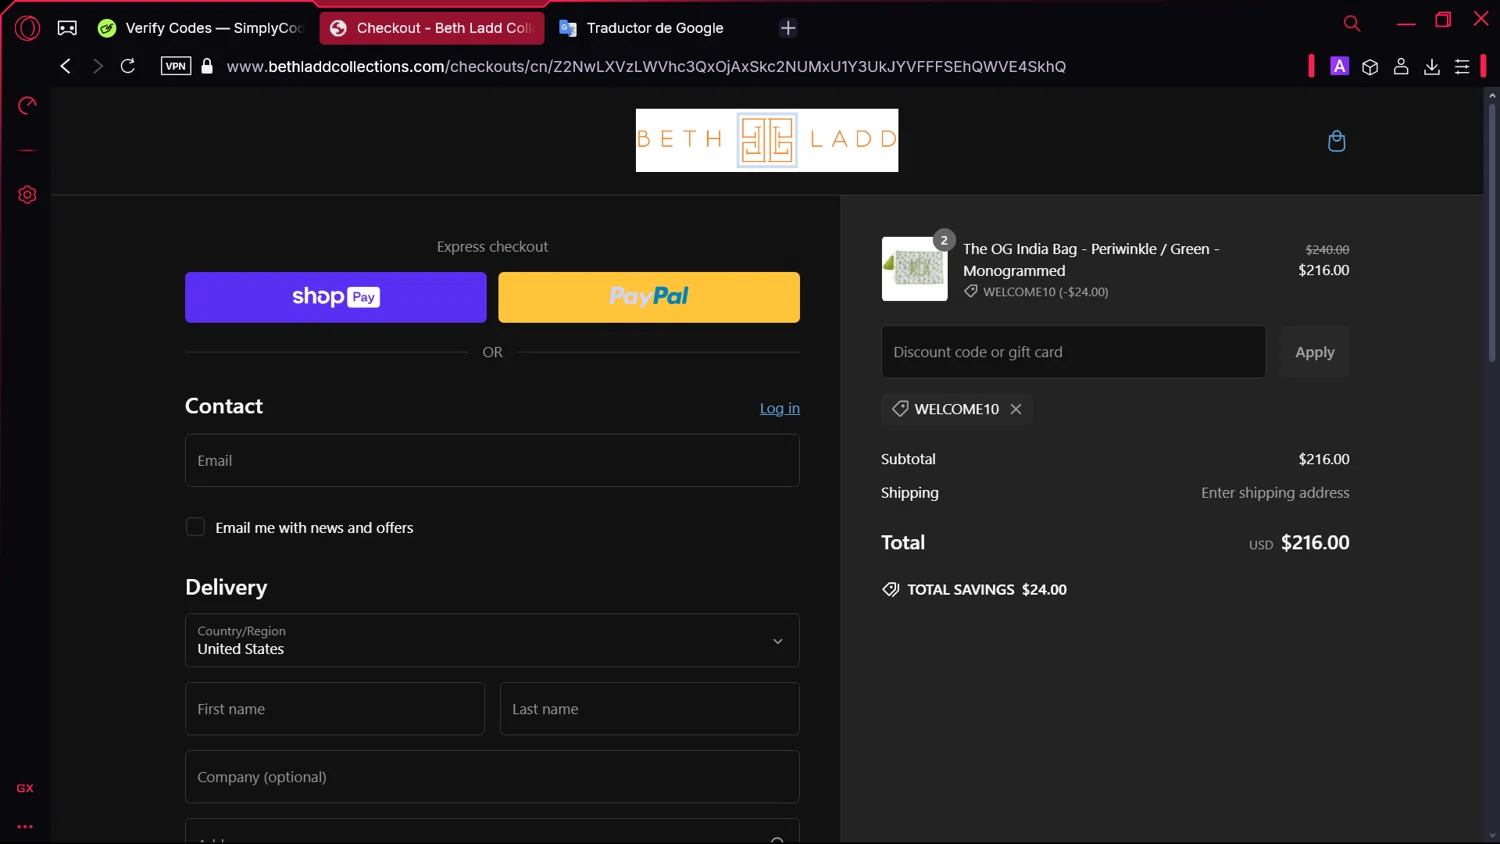The height and width of the screenshot is (844, 1500).
Task: Click the Log in link
Action: tap(780, 408)
